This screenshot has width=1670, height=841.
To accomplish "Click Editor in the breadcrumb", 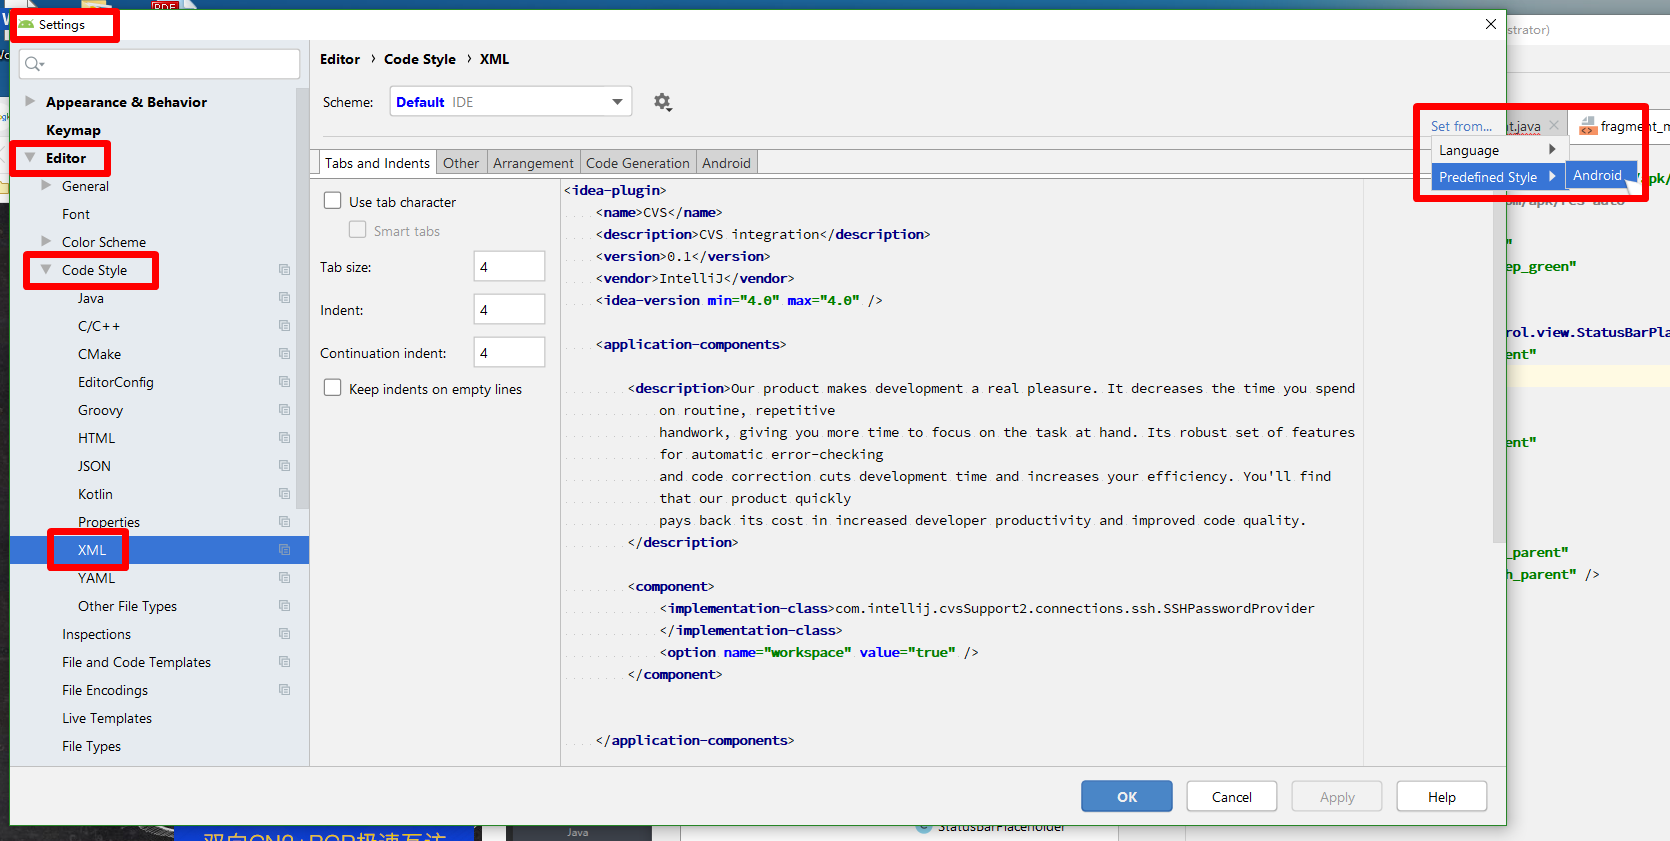I will [340, 59].
